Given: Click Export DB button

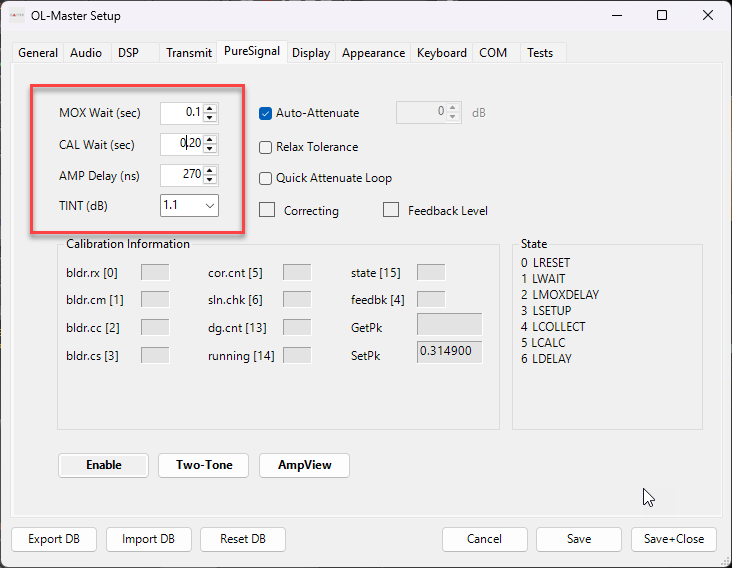Looking at the screenshot, I should click(x=54, y=539).
